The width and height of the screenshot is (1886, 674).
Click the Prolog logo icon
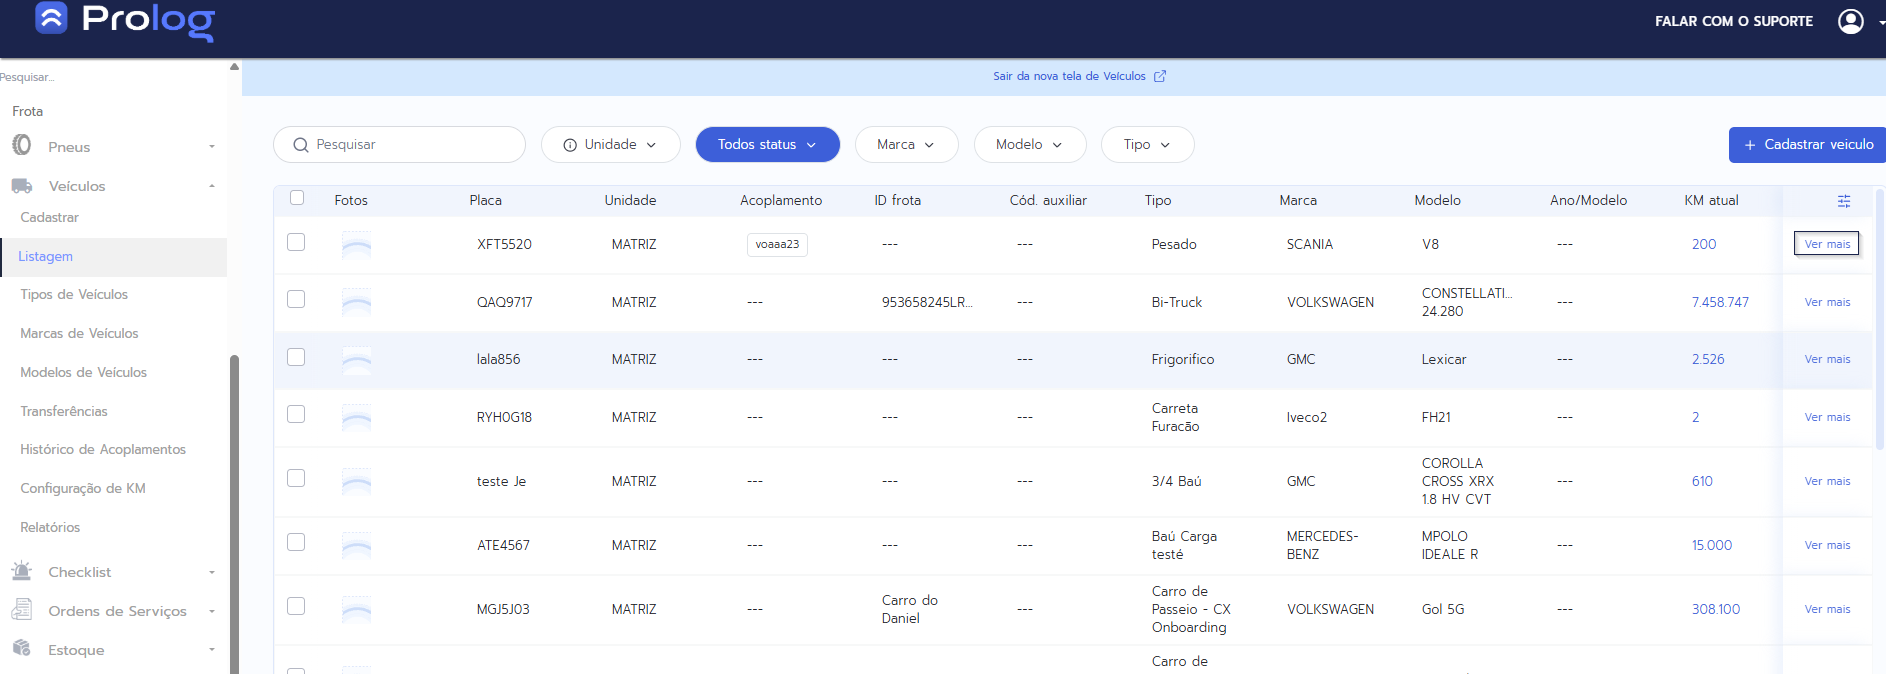[x=51, y=18]
